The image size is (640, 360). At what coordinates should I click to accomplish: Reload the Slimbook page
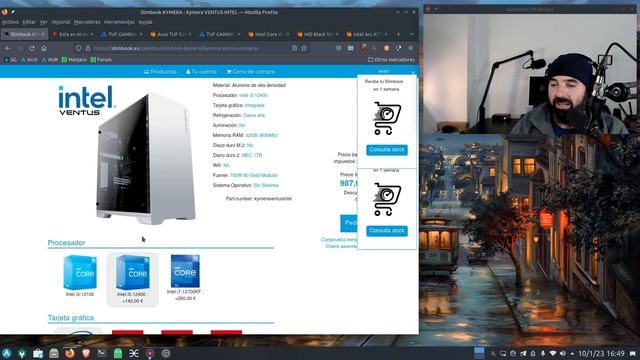tap(32, 48)
